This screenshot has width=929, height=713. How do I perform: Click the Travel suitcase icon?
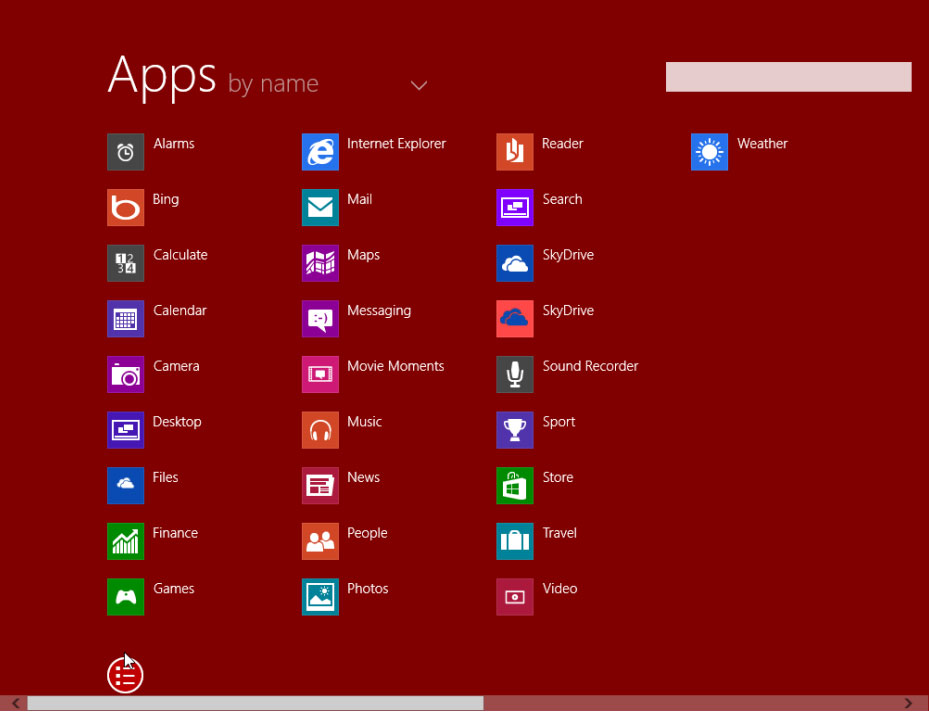[x=515, y=541]
